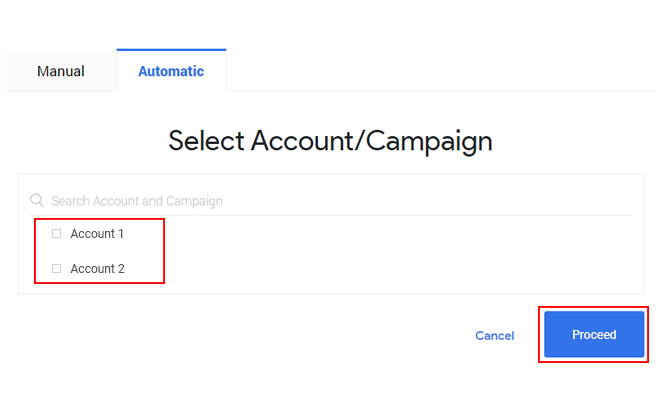Switch to the Manual tab
Image resolution: width=661 pixels, height=411 pixels.
pyautogui.click(x=61, y=71)
